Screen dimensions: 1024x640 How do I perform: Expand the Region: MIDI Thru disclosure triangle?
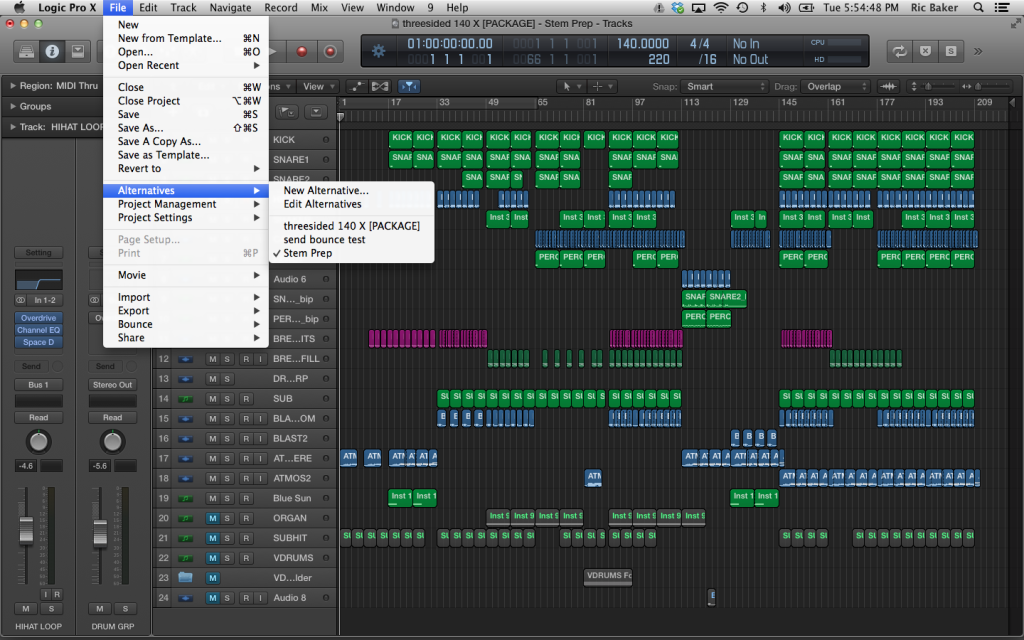coord(12,86)
